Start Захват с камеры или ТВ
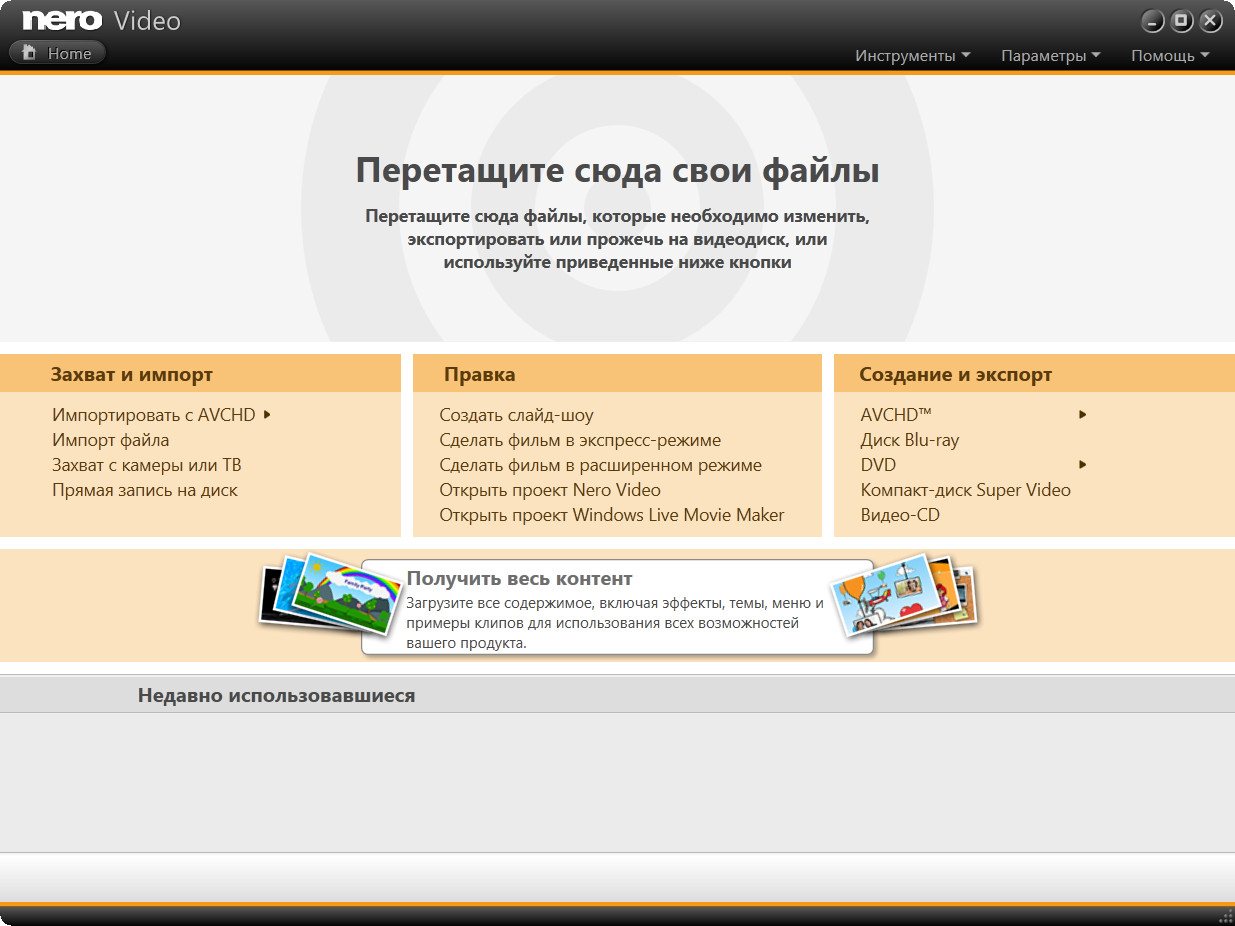Screen dimensions: 1235x926 pos(145,465)
